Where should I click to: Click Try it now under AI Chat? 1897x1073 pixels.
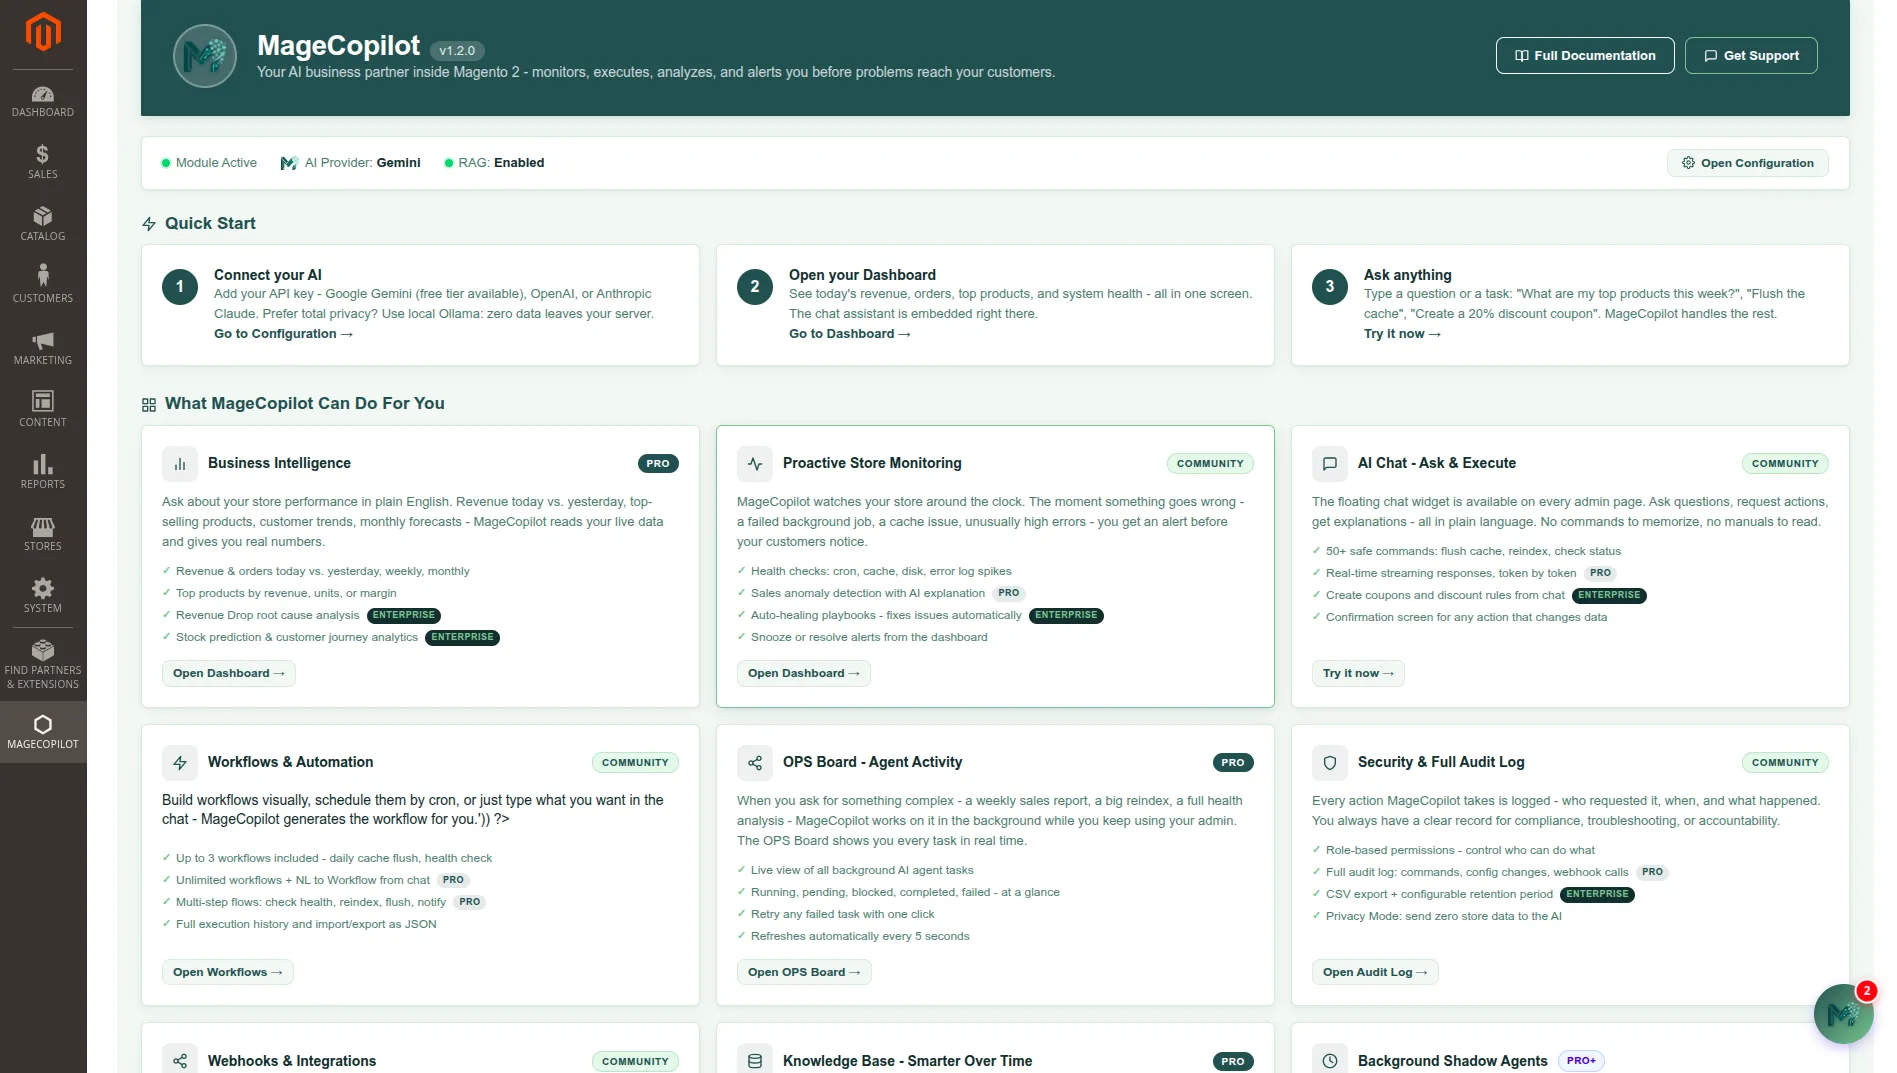(1358, 673)
